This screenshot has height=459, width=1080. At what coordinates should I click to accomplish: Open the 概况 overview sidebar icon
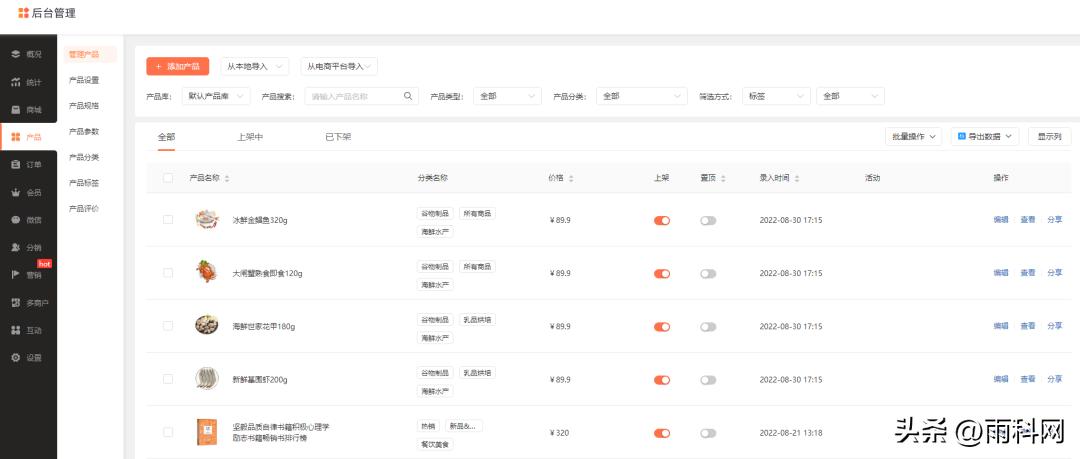(x=16, y=54)
